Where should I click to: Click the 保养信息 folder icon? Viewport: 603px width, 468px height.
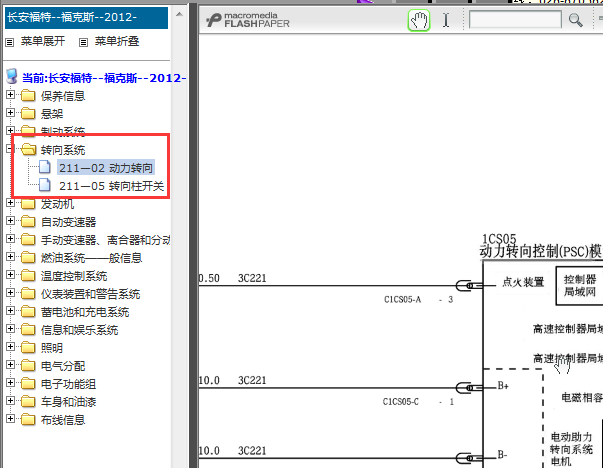point(28,95)
